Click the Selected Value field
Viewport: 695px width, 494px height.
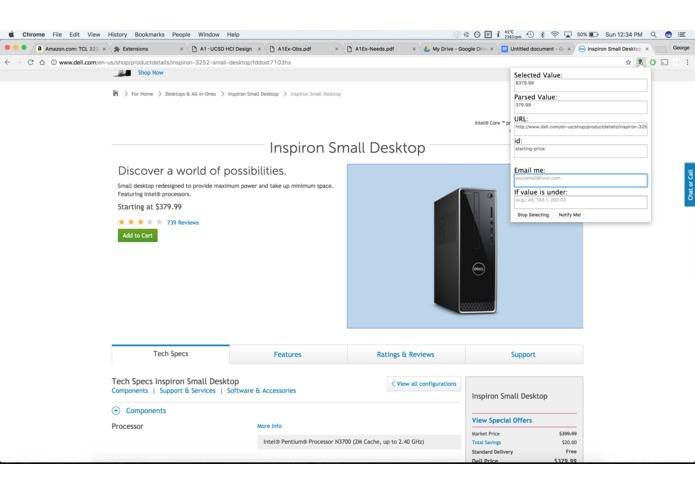[x=581, y=85]
